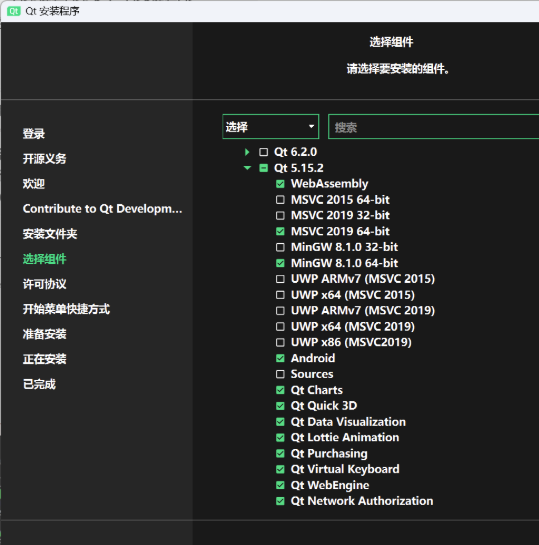This screenshot has width=539, height=545.
Task: Uncheck the Qt Virtual Keyboard checkbox
Action: coord(280,469)
